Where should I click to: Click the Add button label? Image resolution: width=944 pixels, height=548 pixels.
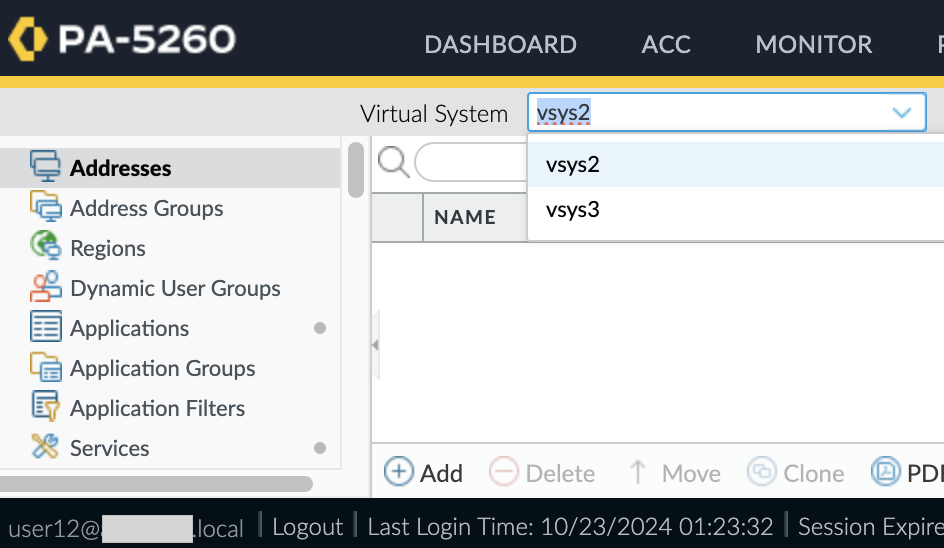441,473
